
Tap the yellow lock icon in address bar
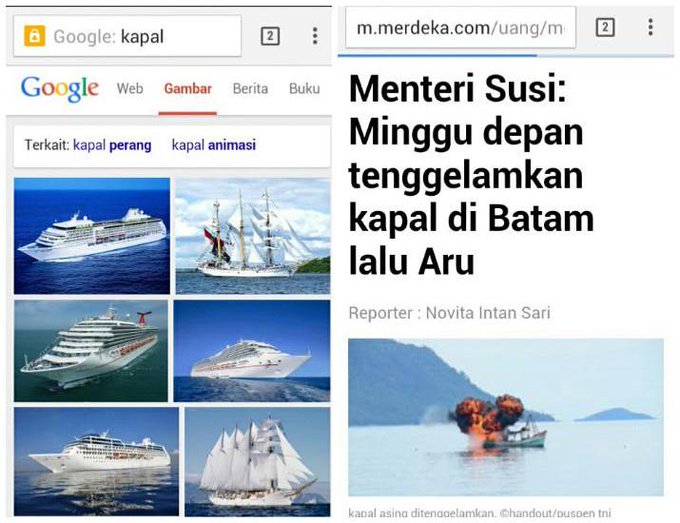[x=35, y=36]
